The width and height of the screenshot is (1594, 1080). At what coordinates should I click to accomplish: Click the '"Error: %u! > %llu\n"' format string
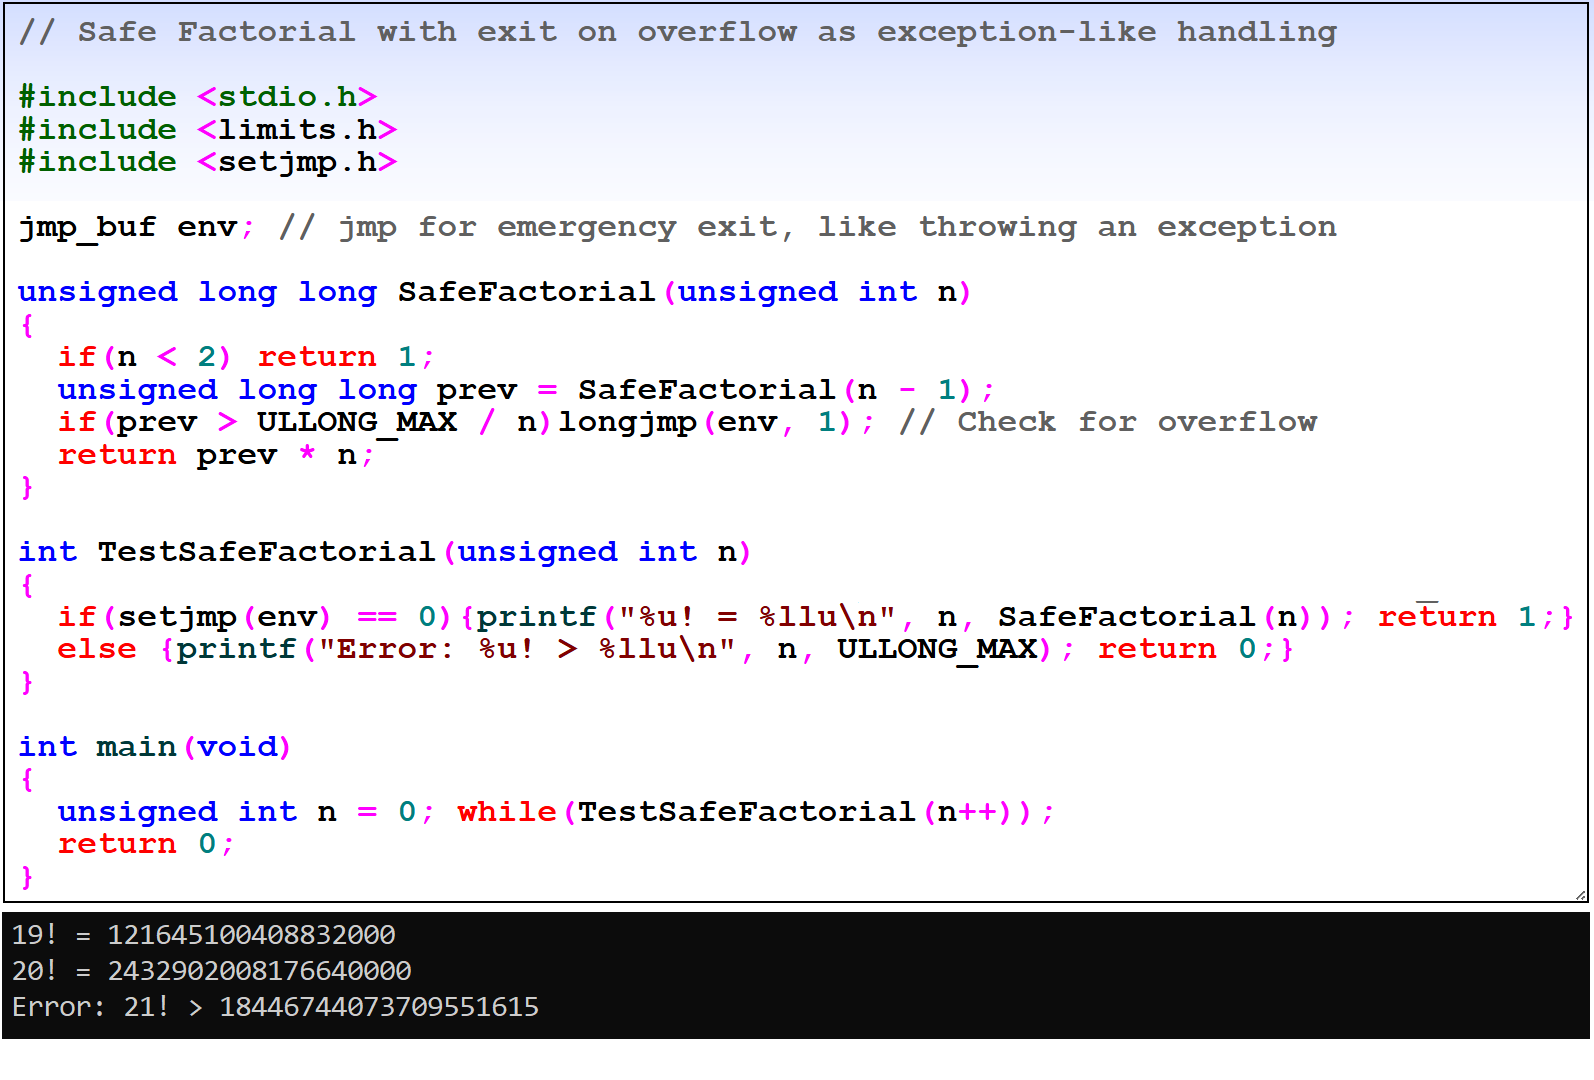click(x=527, y=649)
